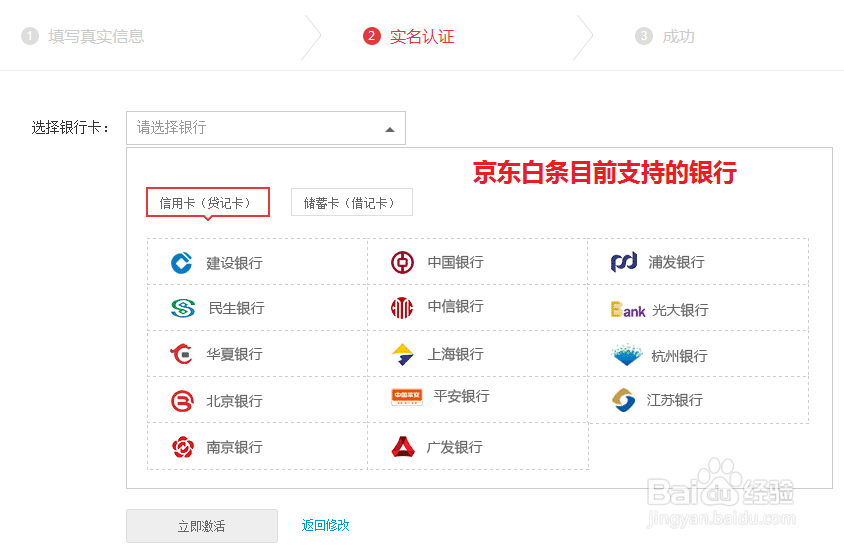Click step 3 成功
Viewport: 844px width, 548px height.
click(665, 36)
